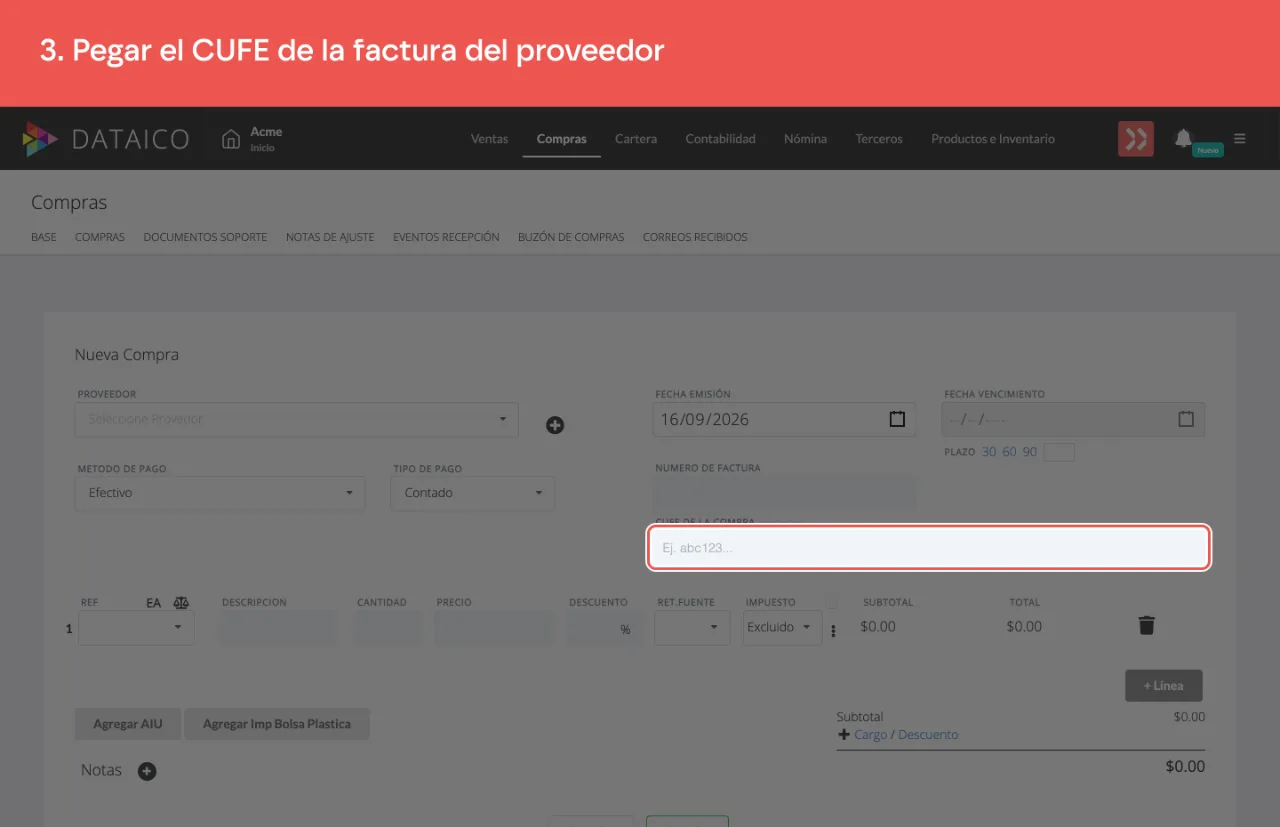Expand the Ref product dropdown

[136, 627]
